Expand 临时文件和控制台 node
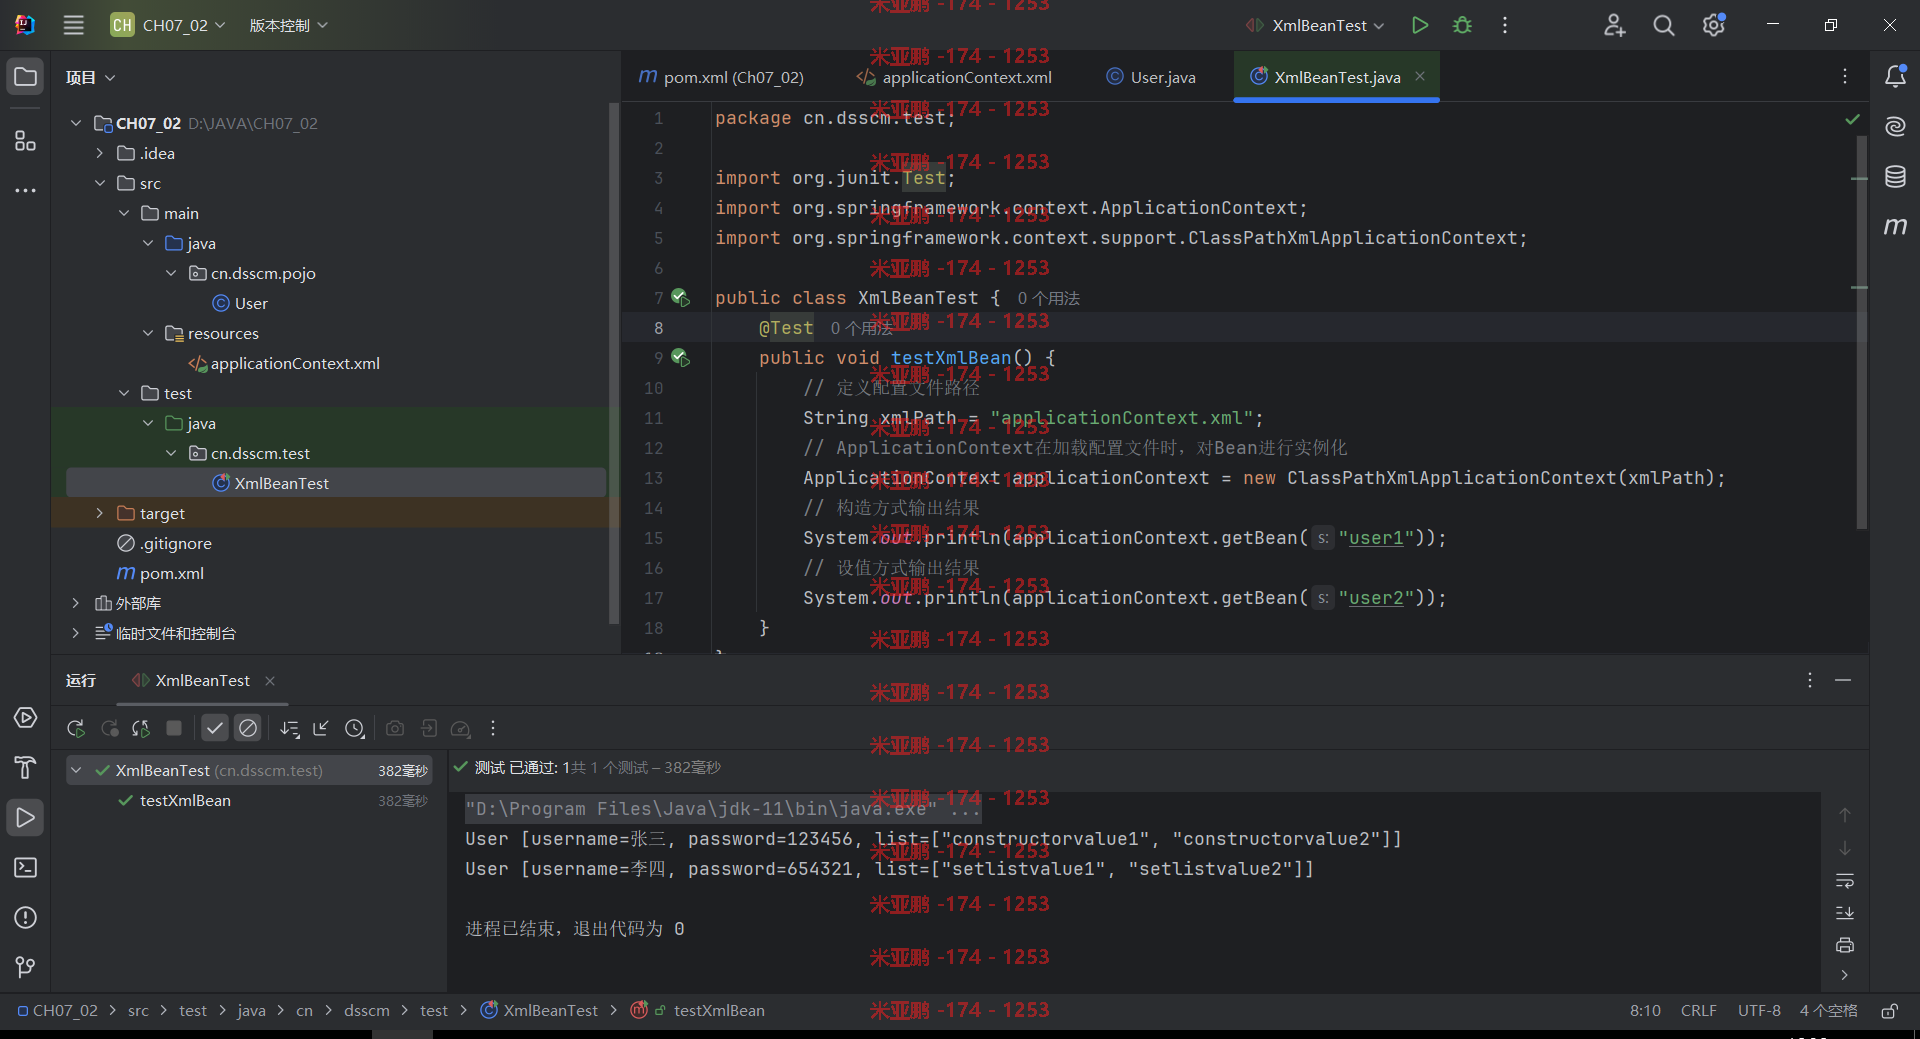 (x=75, y=633)
